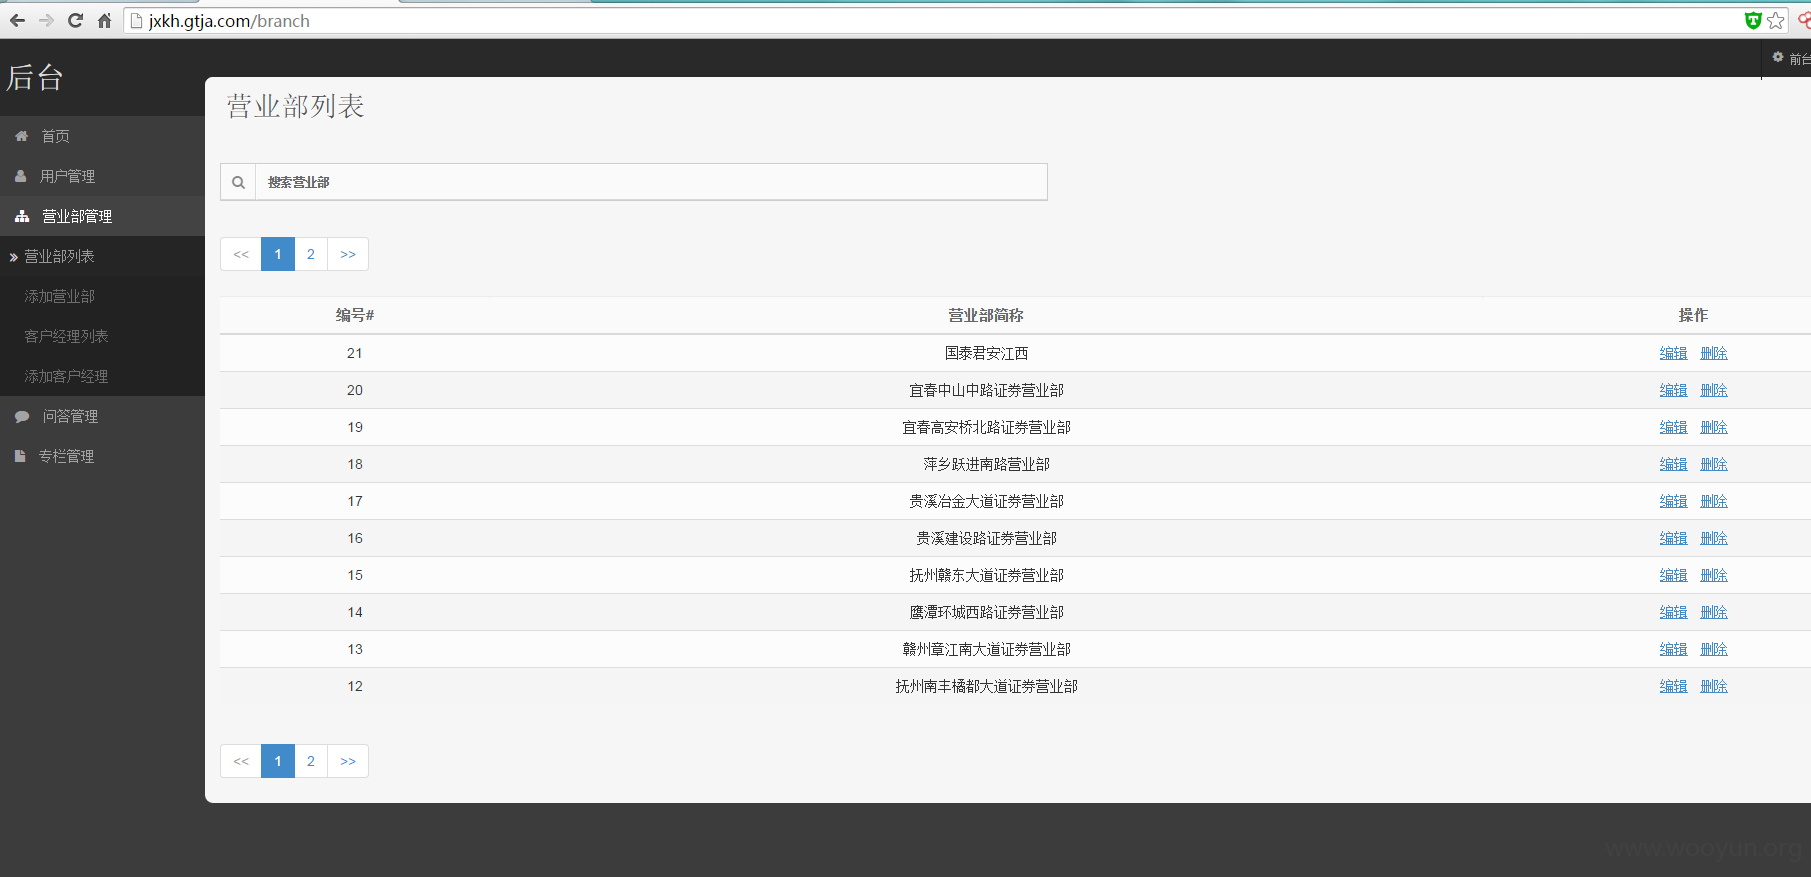
Task: Edit 鹰潭环城西路证券营业部
Action: (x=1673, y=612)
